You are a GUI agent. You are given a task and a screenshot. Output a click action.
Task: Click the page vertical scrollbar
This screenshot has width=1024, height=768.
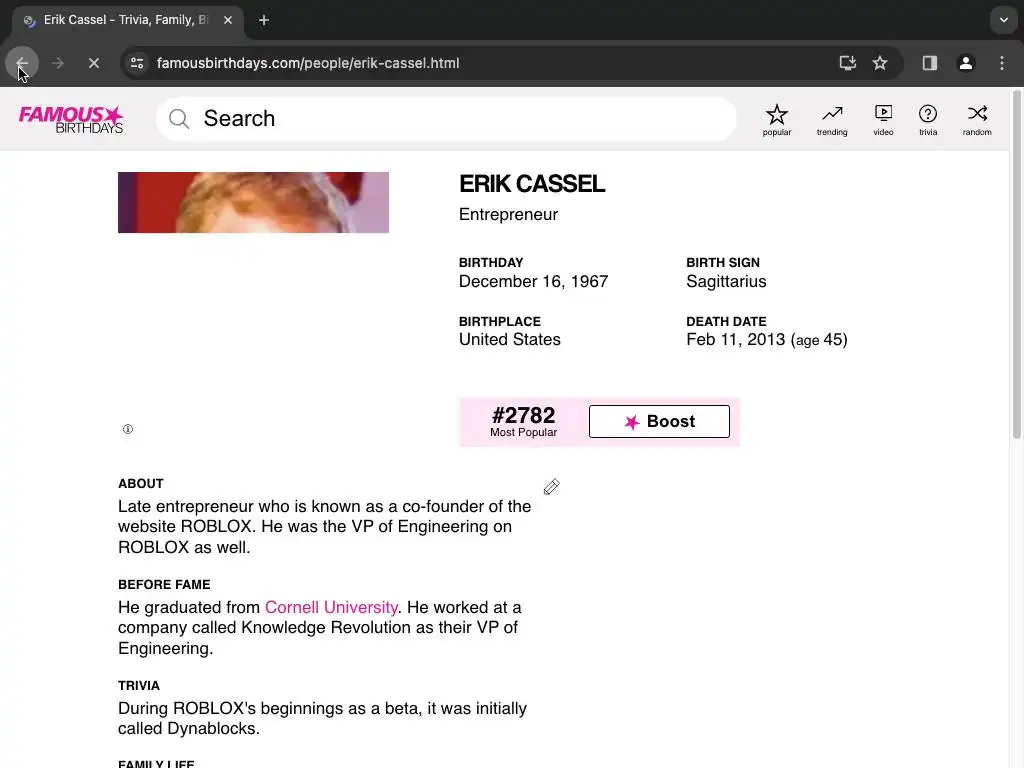pyautogui.click(x=1016, y=264)
